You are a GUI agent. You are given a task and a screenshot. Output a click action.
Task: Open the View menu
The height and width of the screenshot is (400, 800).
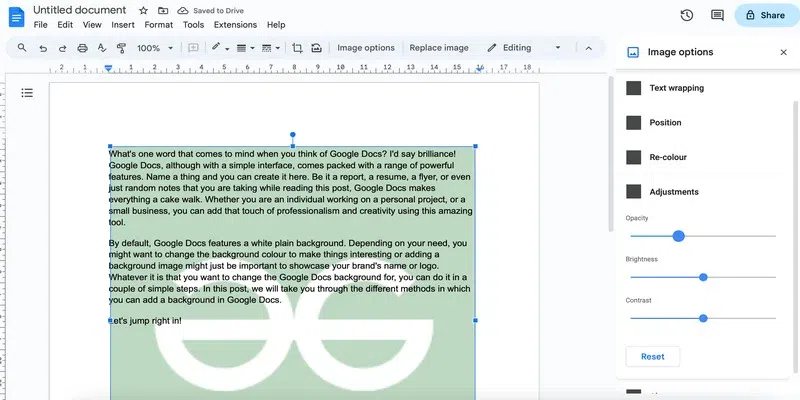[x=92, y=24]
